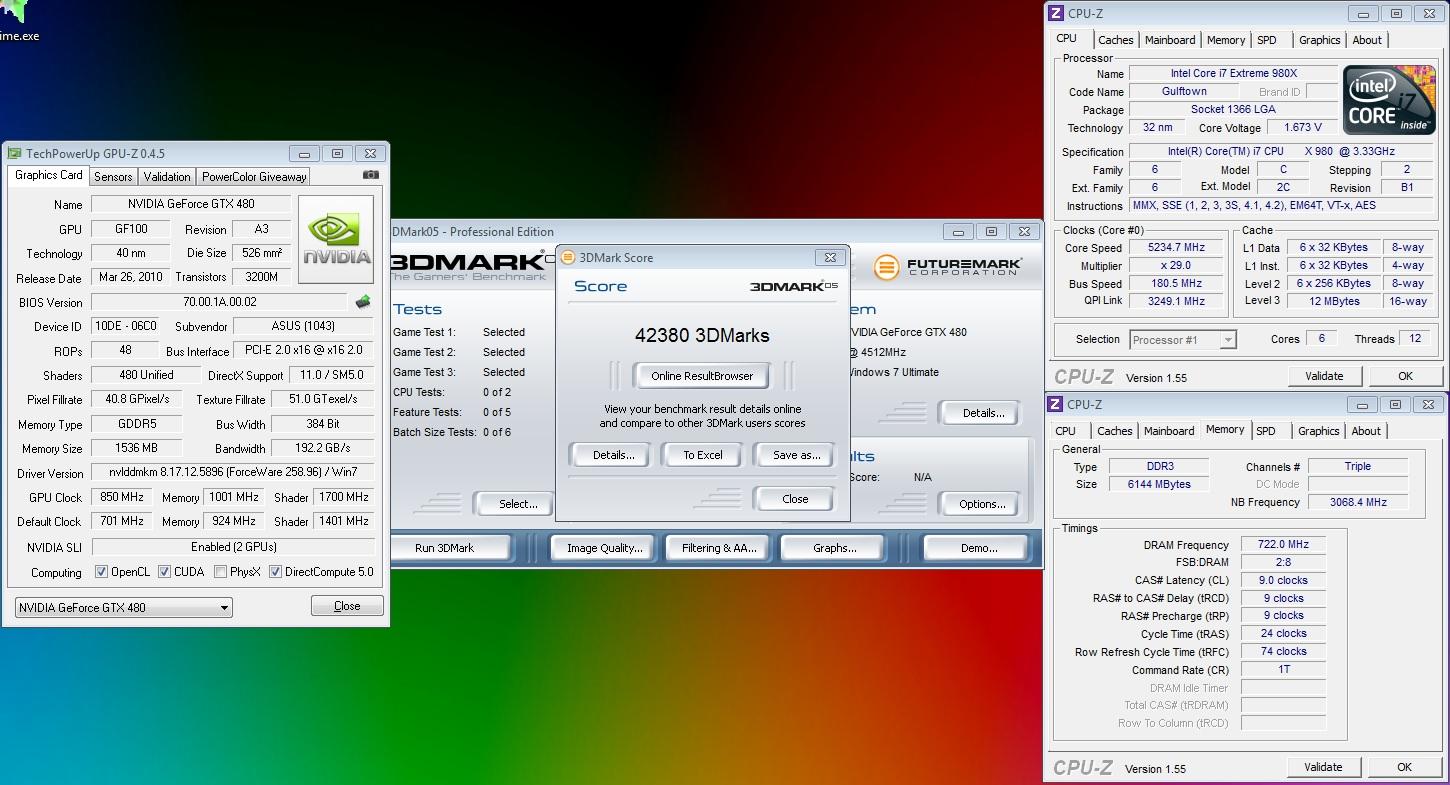This screenshot has width=1450, height=785.
Task: Click the 42380 3DMarks score text
Action: (702, 335)
